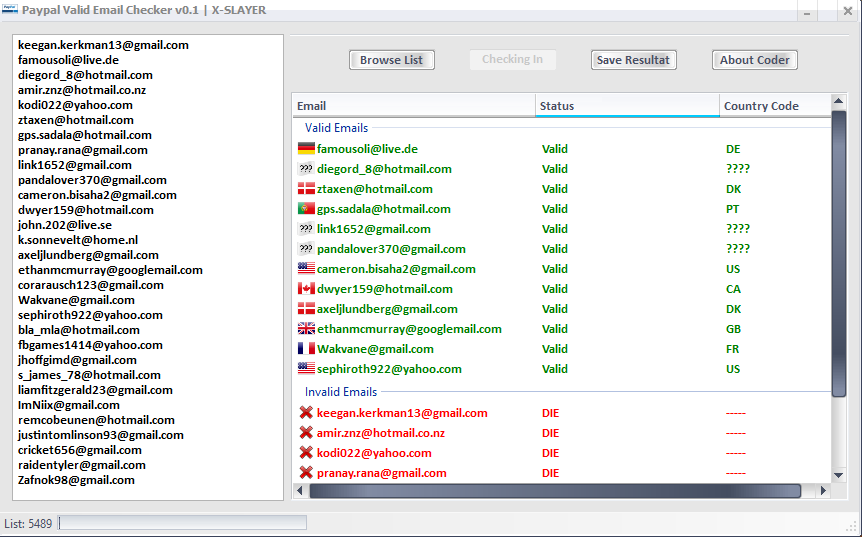Click the grayed Checking In button
The height and width of the screenshot is (537, 862).
(512, 59)
